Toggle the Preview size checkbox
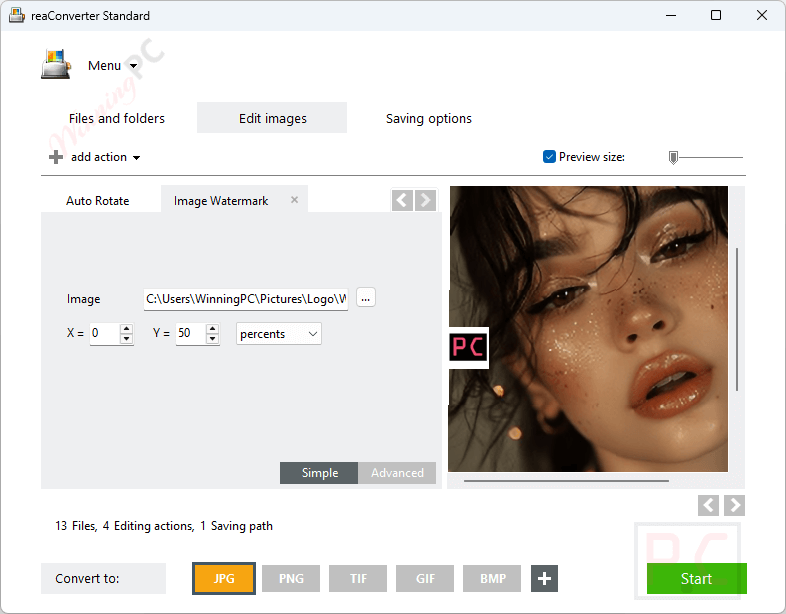Viewport: 786px width, 614px height. pyautogui.click(x=549, y=157)
